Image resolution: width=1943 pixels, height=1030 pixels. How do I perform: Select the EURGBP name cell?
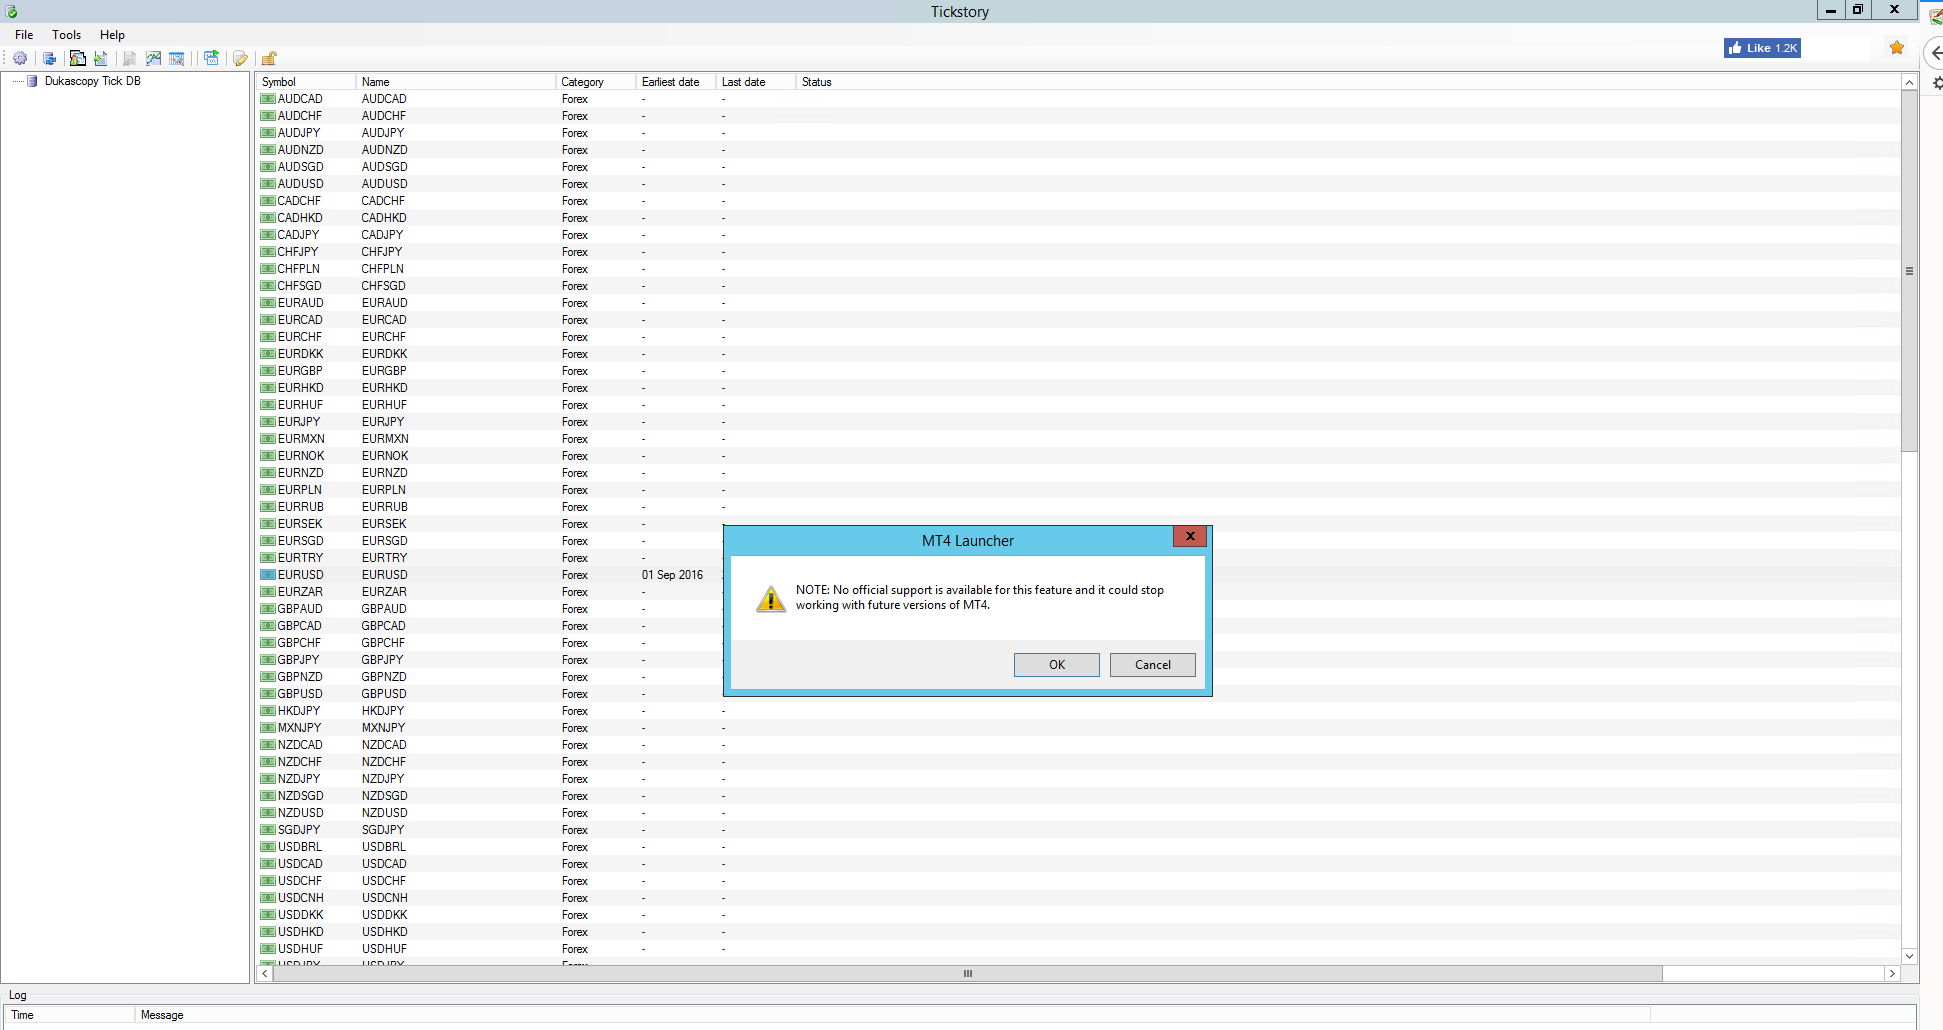pos(384,371)
